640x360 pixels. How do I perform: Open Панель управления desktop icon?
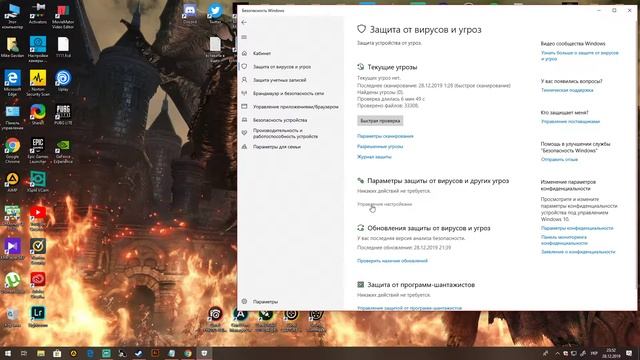12,117
